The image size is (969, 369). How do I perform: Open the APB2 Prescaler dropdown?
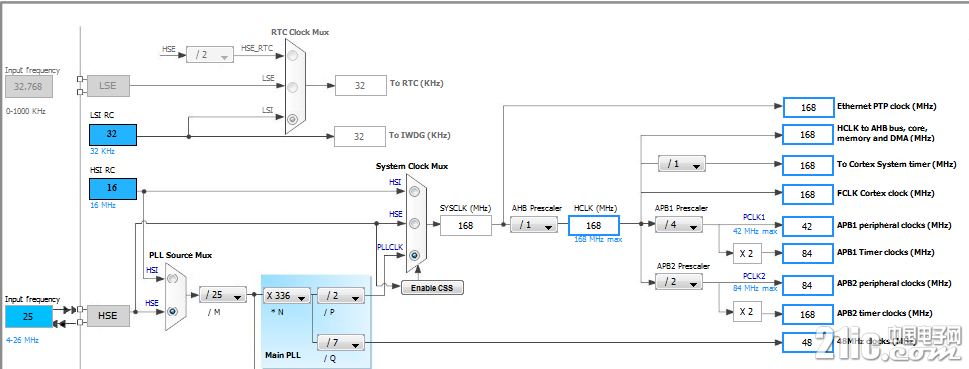tap(679, 282)
